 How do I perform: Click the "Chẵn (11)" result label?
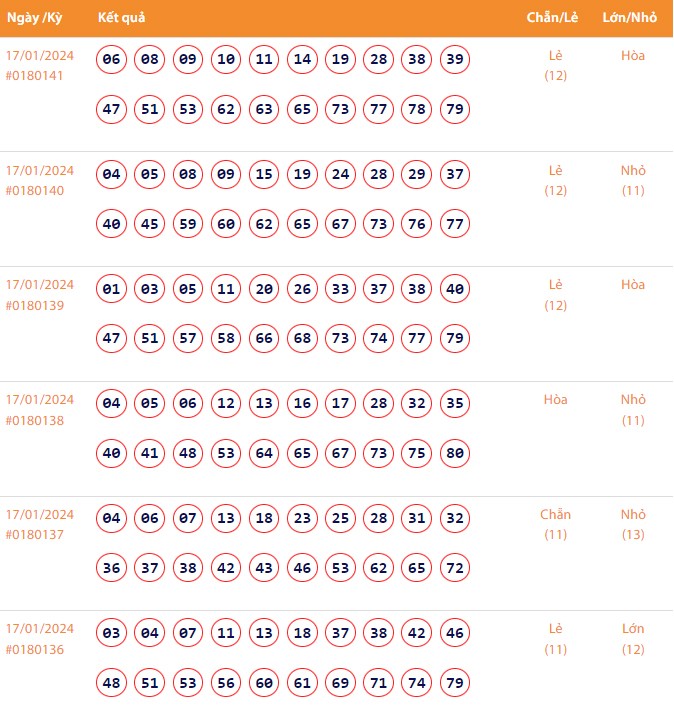click(555, 524)
